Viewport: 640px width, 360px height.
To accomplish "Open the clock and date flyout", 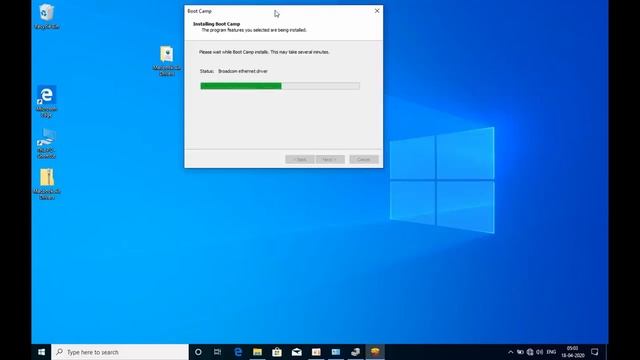I will click(572, 352).
